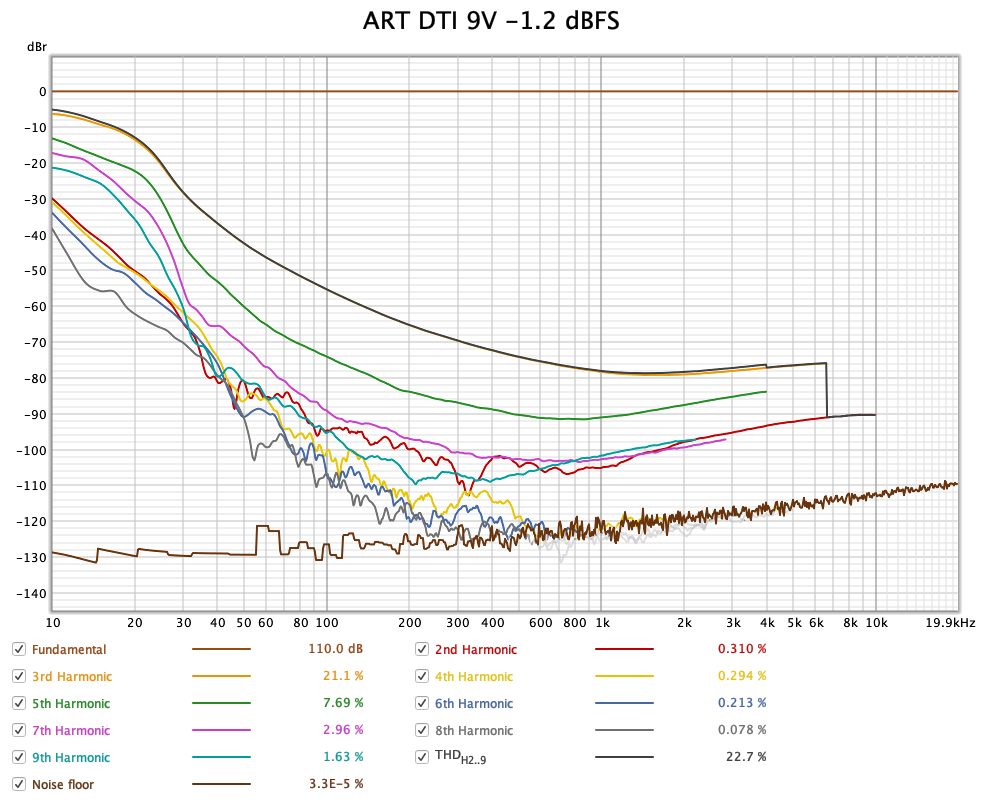Click the 8th Harmonic value 0.078 %
Screen dimensions: 984x800
pos(742,730)
